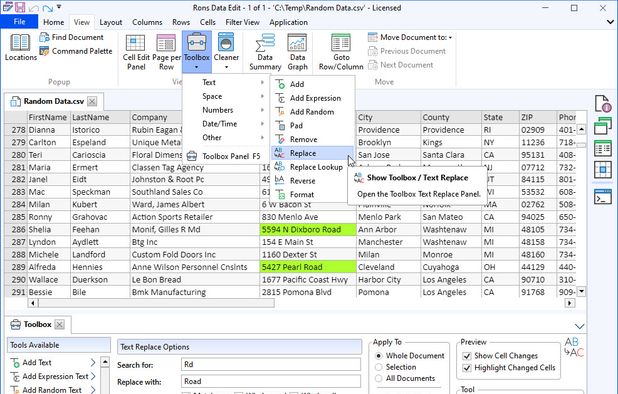Open the Data Graph
Viewport: 618px width, 394px height.
pos(297,52)
